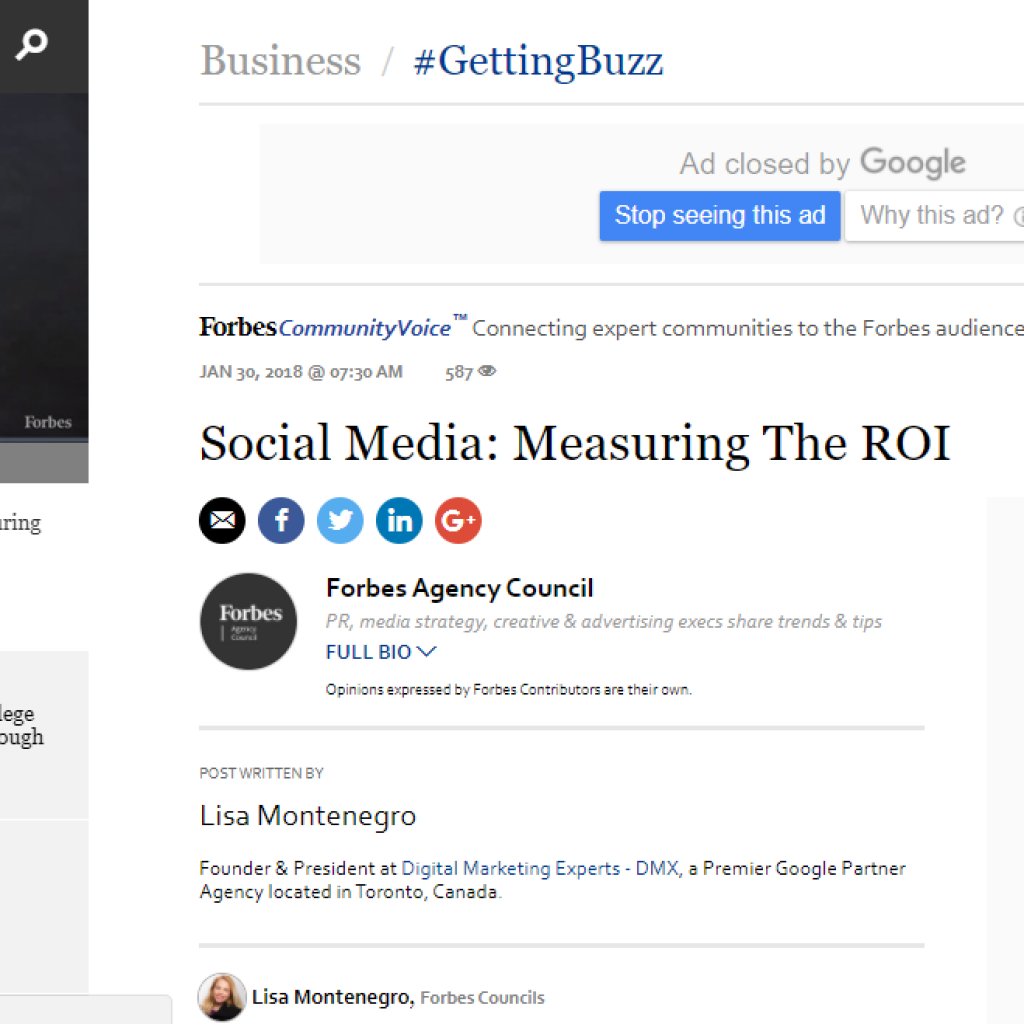Image resolution: width=1024 pixels, height=1024 pixels.
Task: Open search with the magnifying glass icon
Action: click(31, 44)
